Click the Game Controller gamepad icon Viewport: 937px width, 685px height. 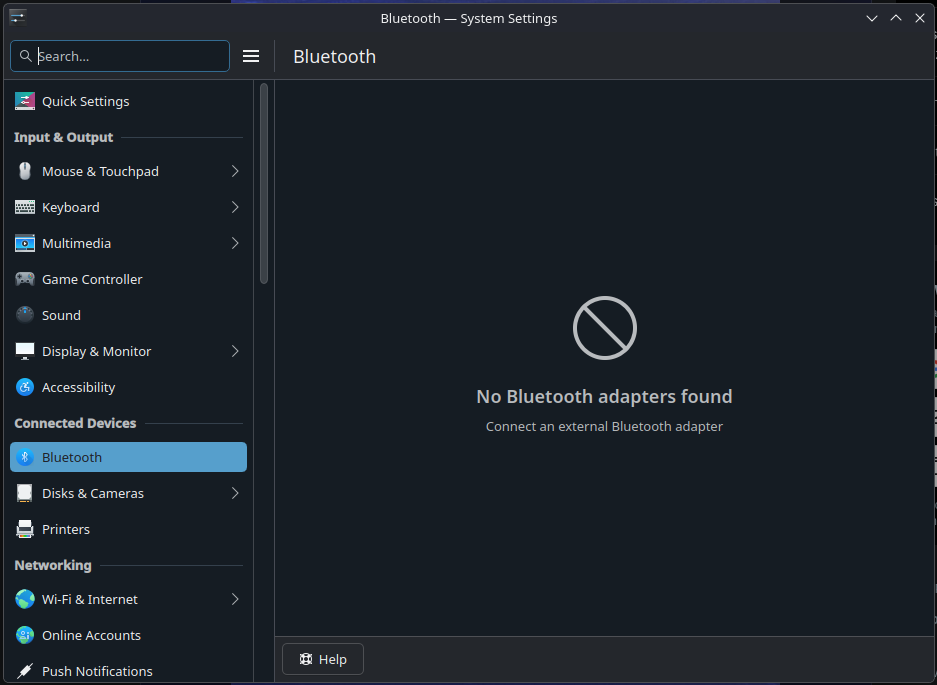point(25,279)
